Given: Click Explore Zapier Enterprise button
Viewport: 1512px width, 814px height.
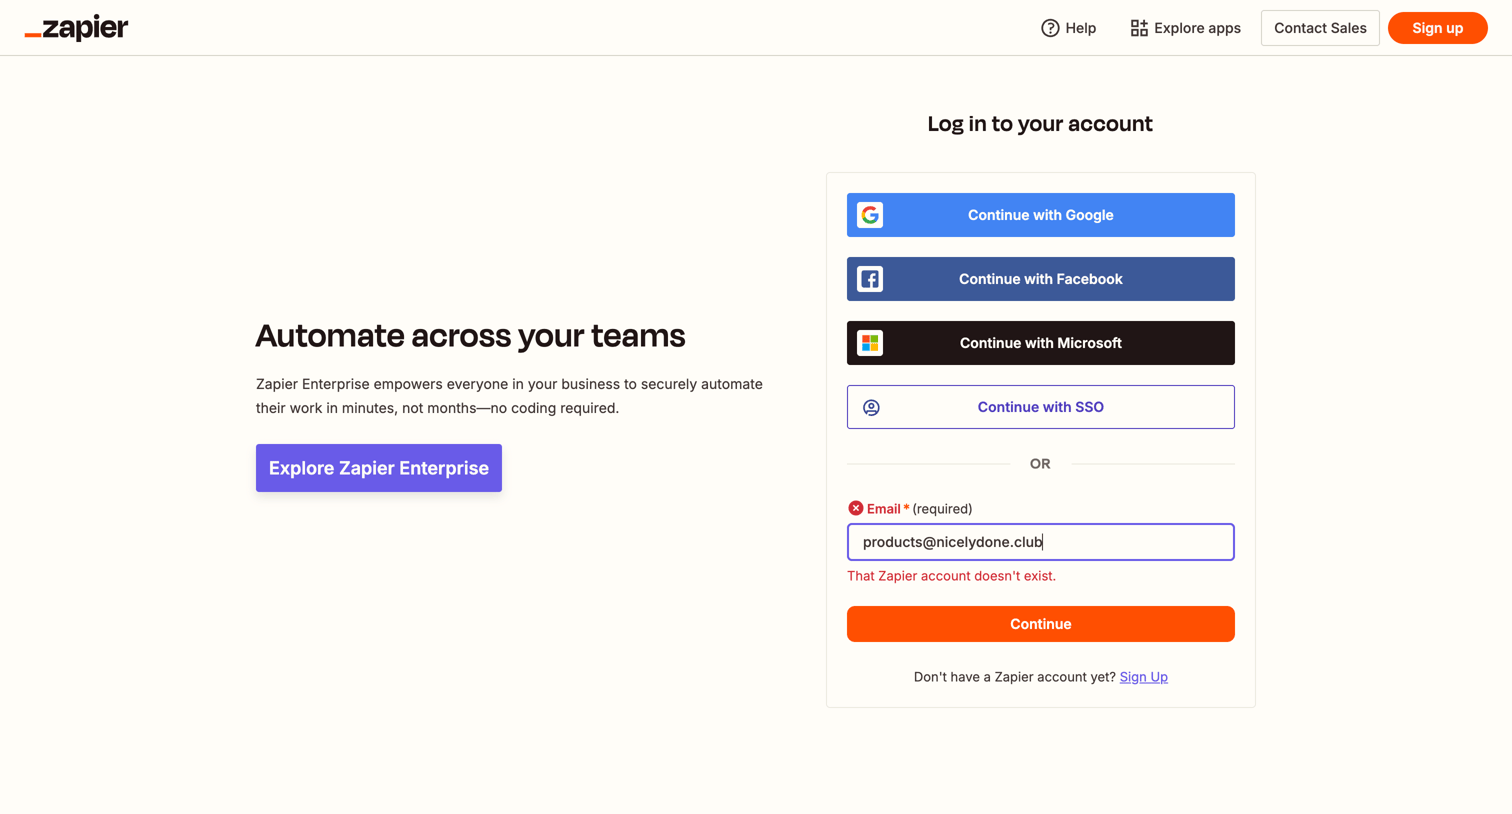Looking at the screenshot, I should (x=379, y=468).
